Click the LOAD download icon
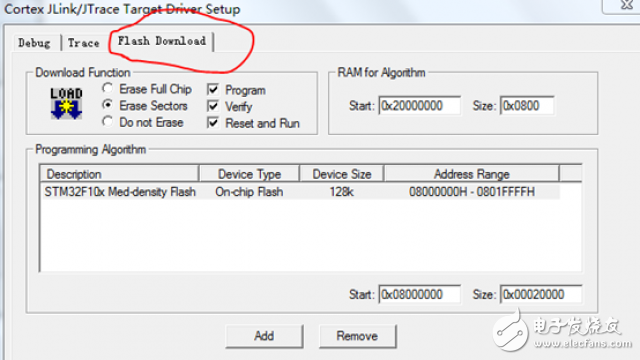This screenshot has width=640, height=360. 66,104
